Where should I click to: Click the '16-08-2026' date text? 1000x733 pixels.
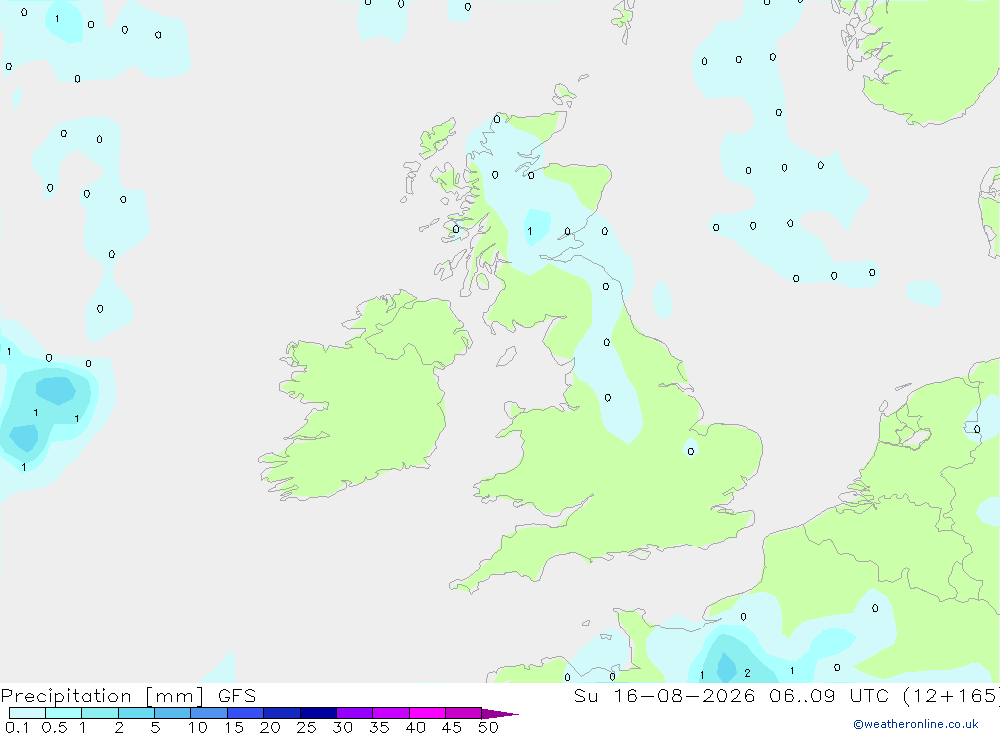684,695
